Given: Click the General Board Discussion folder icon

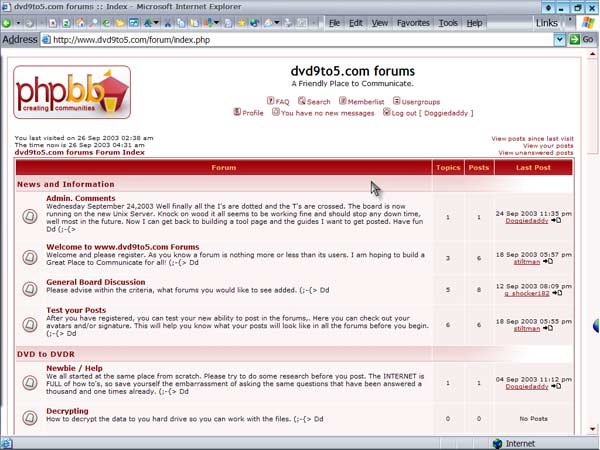Looking at the screenshot, I should coord(29,289).
